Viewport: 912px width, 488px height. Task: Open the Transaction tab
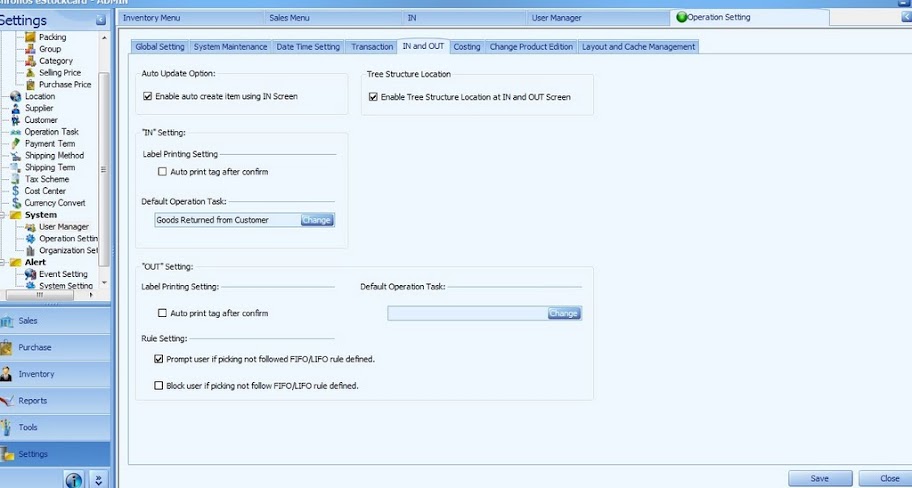click(372, 47)
